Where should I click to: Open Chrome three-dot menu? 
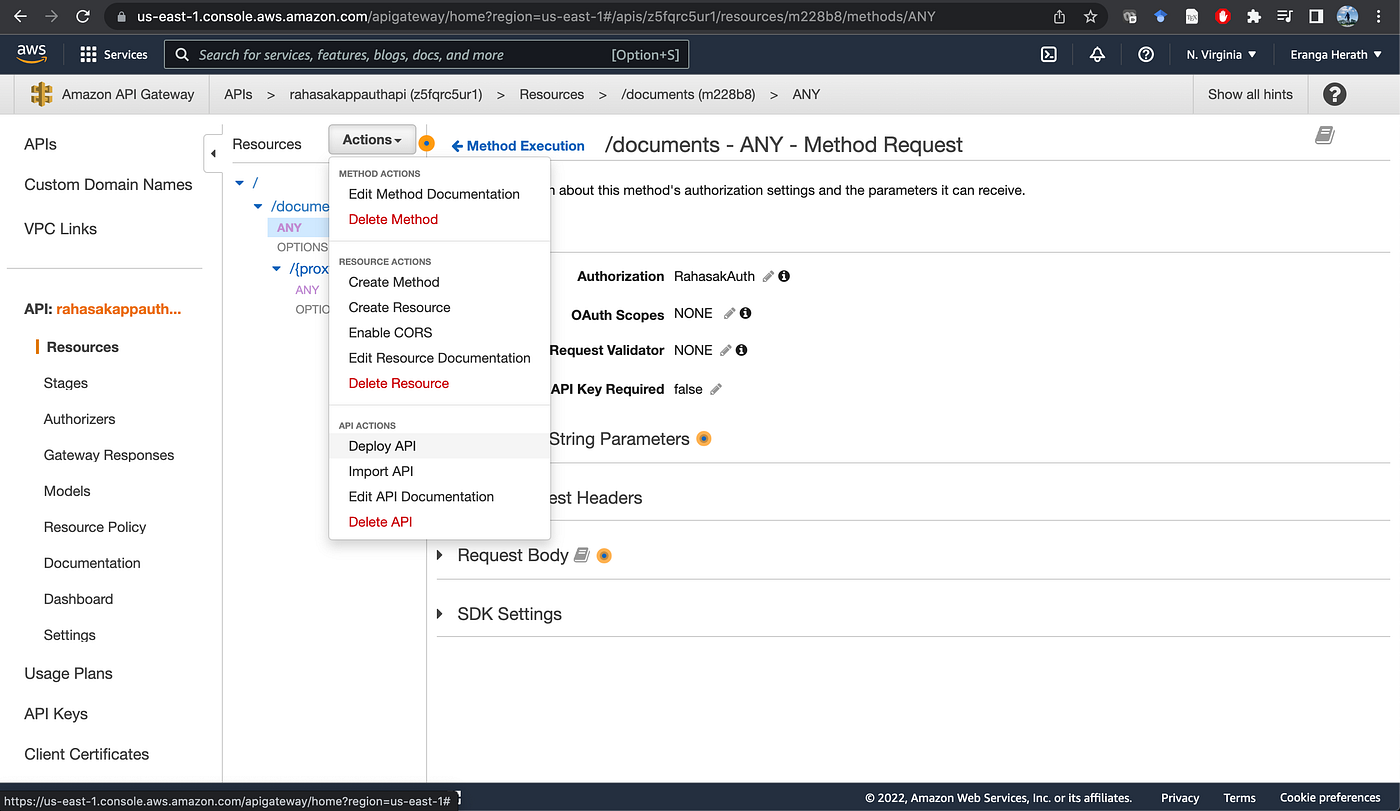1380,17
